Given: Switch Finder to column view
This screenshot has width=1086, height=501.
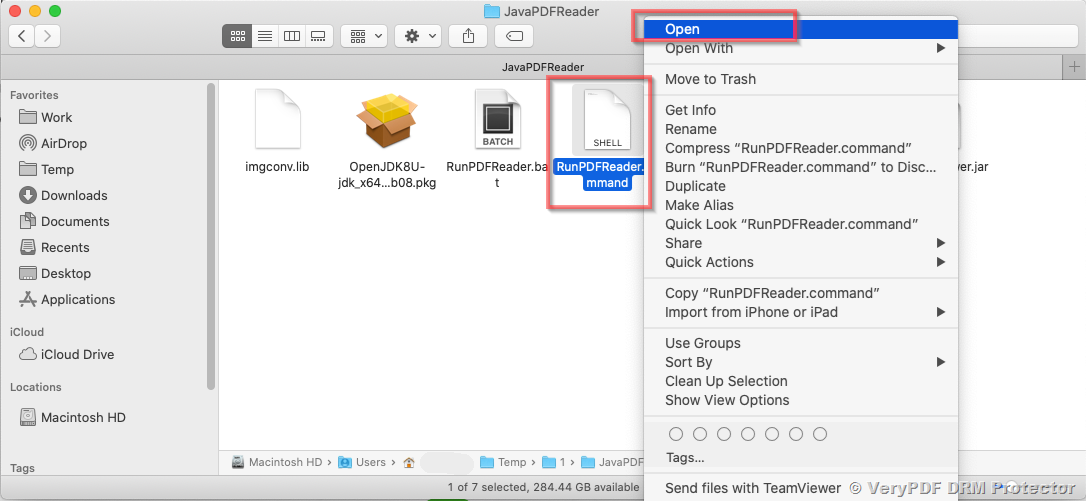Looking at the screenshot, I should (x=292, y=36).
